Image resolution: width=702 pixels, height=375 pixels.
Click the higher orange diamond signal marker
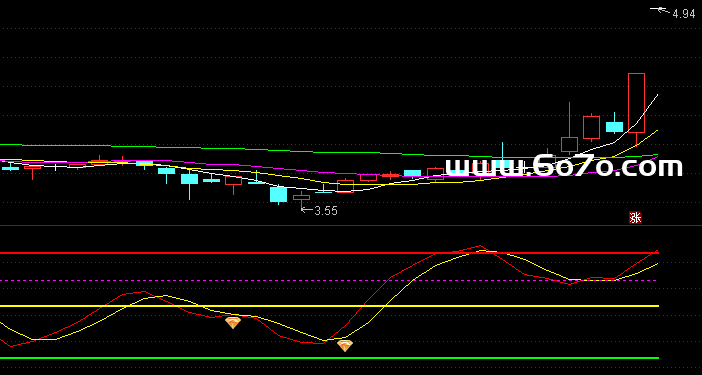pos(233,323)
